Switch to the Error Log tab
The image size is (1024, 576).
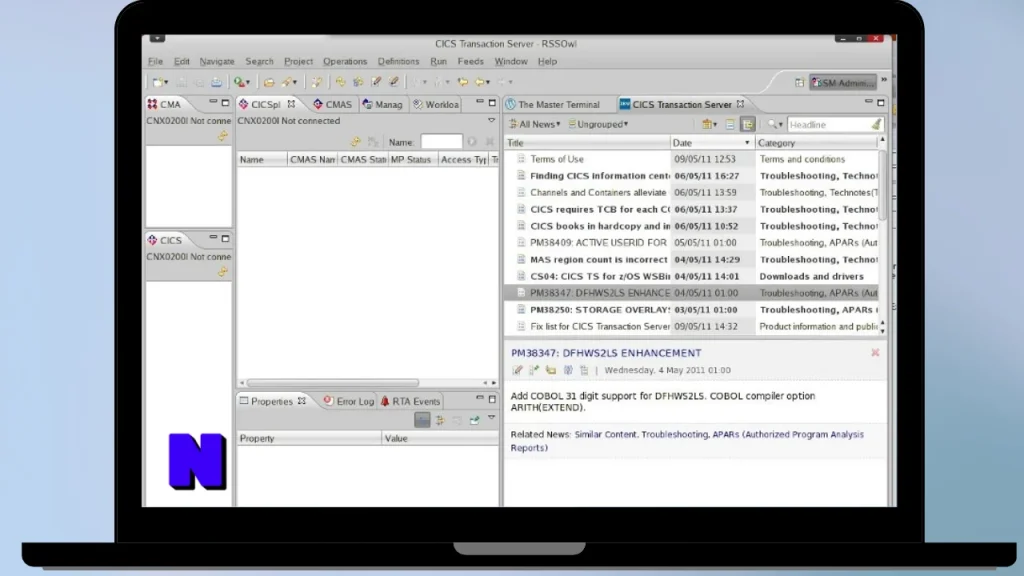point(349,402)
